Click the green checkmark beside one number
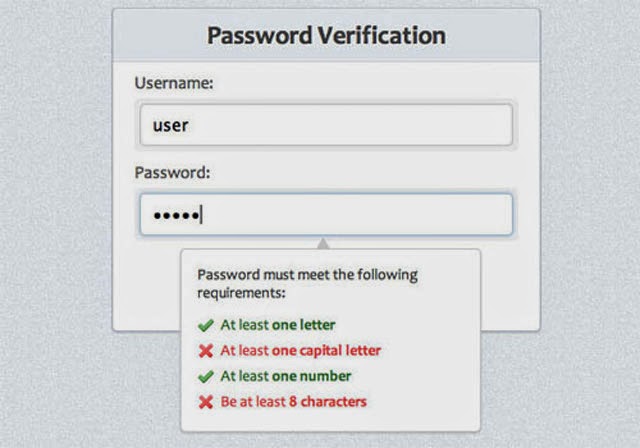This screenshot has height=448, width=640. click(206, 377)
